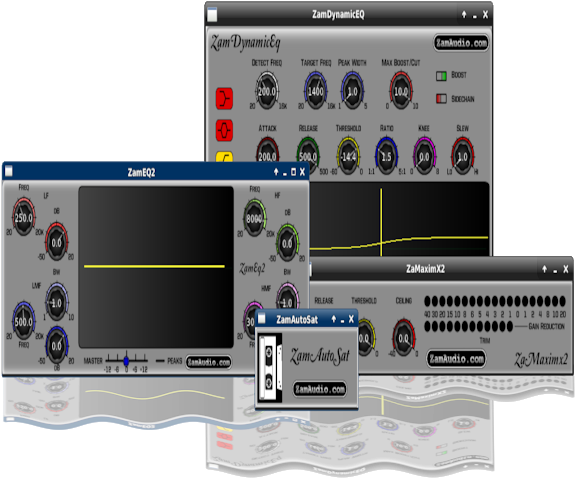Screen dimensions: 575x478
Task: Click the Target Freq knob showing 1400
Action: [315, 91]
